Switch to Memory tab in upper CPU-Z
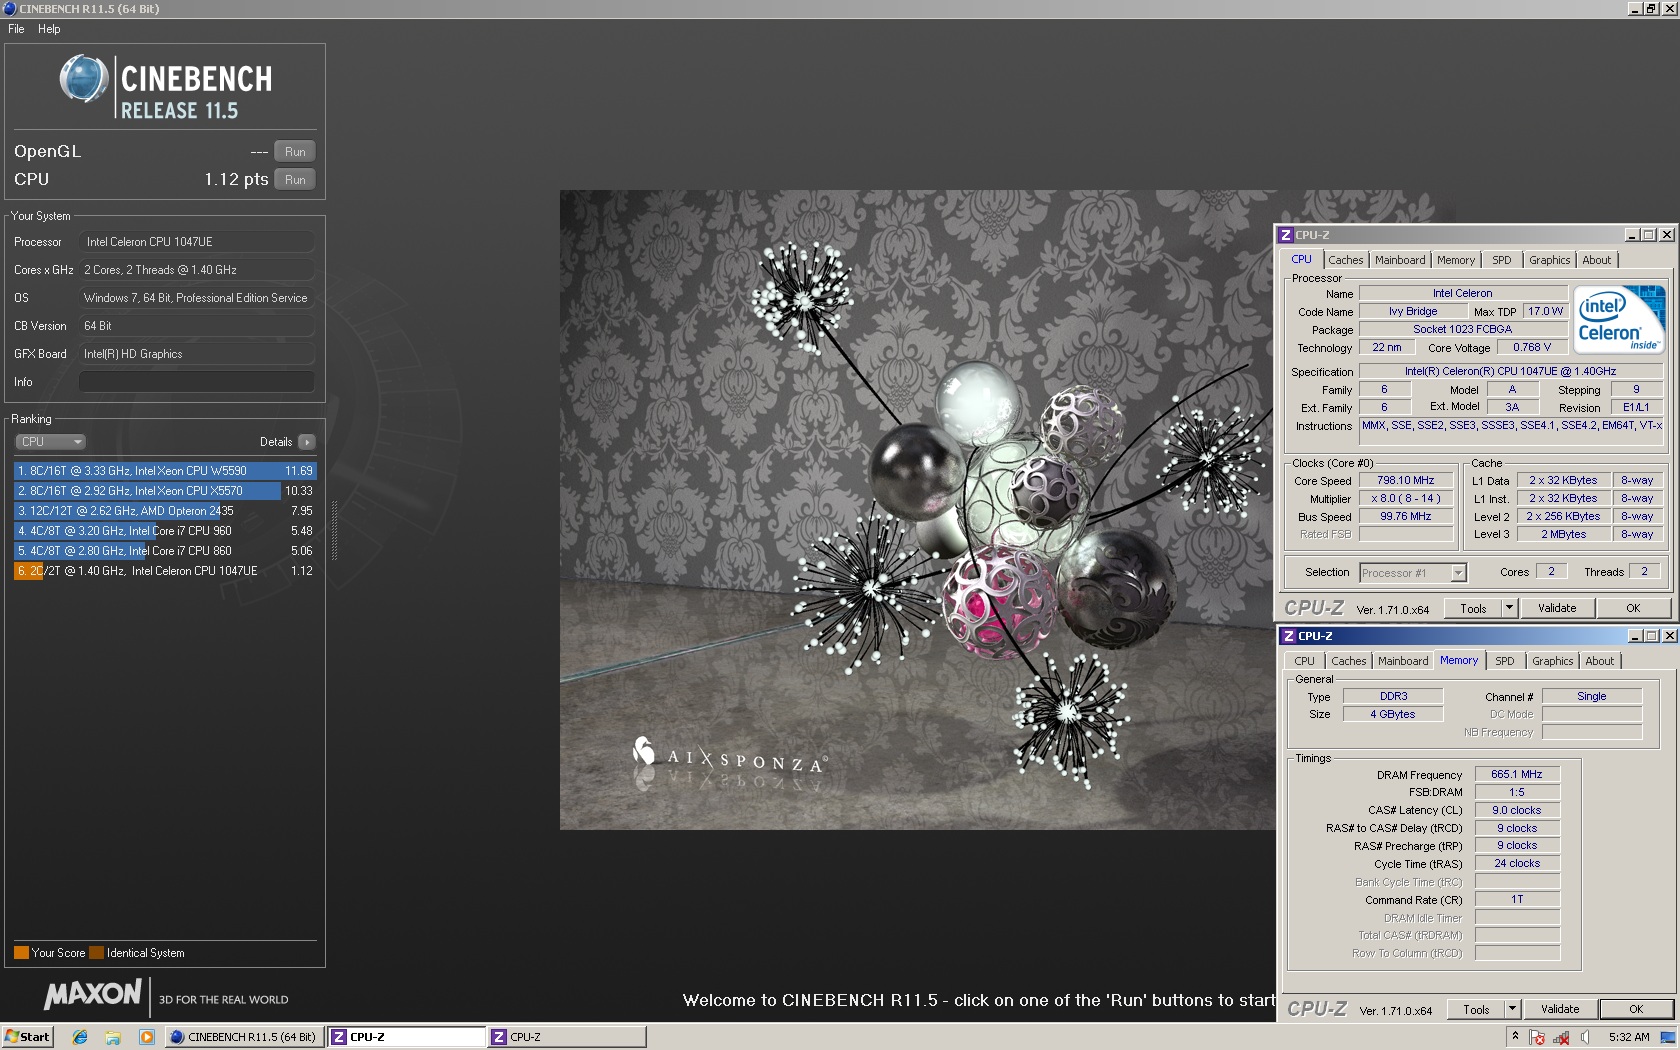Viewport: 1680px width, 1050px height. click(x=1455, y=260)
